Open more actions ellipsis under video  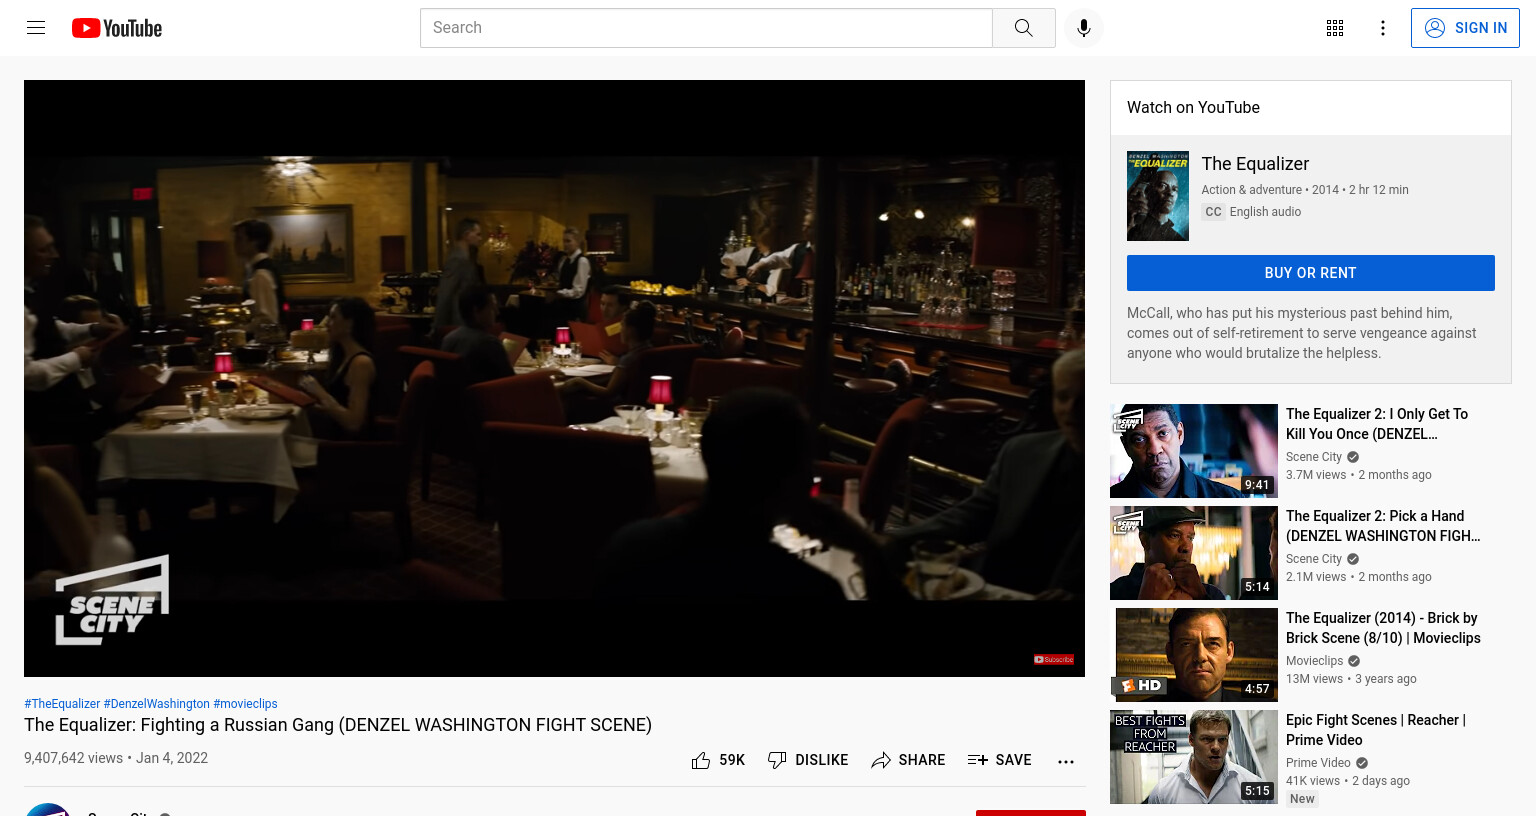pos(1066,761)
